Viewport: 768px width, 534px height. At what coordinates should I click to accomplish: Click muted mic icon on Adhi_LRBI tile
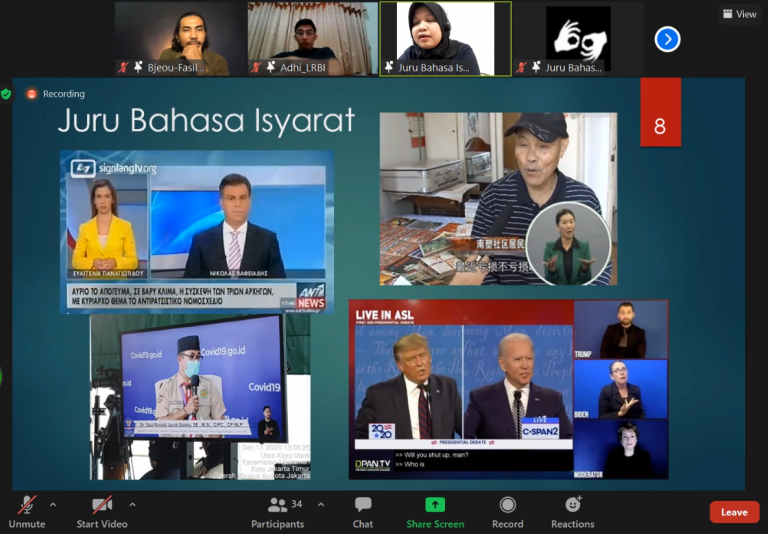[255, 67]
